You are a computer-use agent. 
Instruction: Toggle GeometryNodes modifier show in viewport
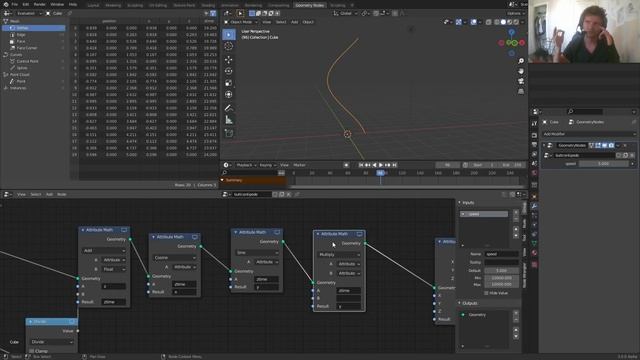(x=604, y=145)
